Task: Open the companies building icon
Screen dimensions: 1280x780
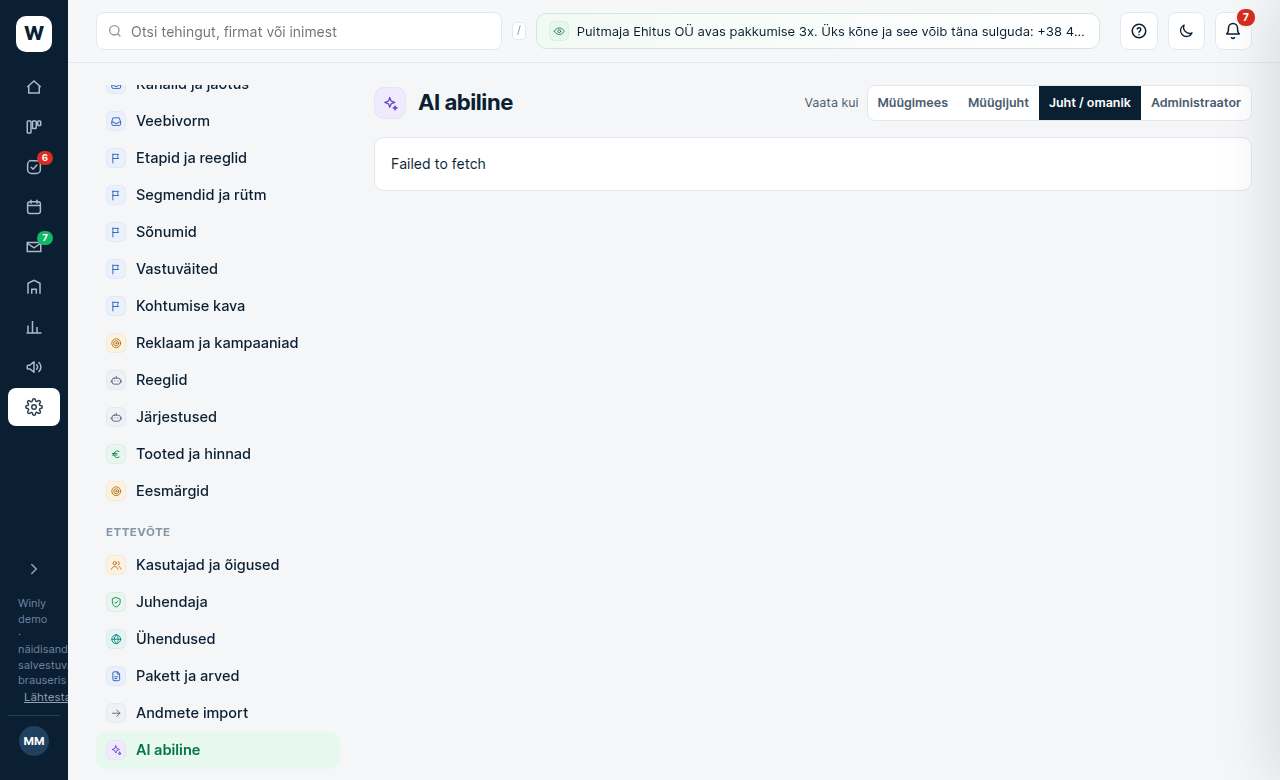Action: click(x=34, y=287)
